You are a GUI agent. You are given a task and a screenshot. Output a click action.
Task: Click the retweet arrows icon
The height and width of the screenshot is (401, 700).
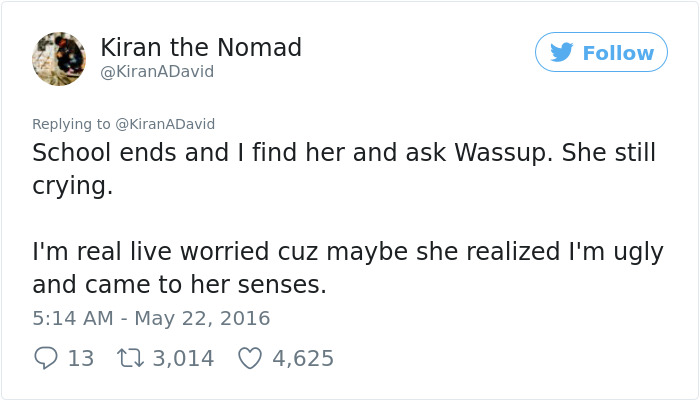click(x=130, y=358)
